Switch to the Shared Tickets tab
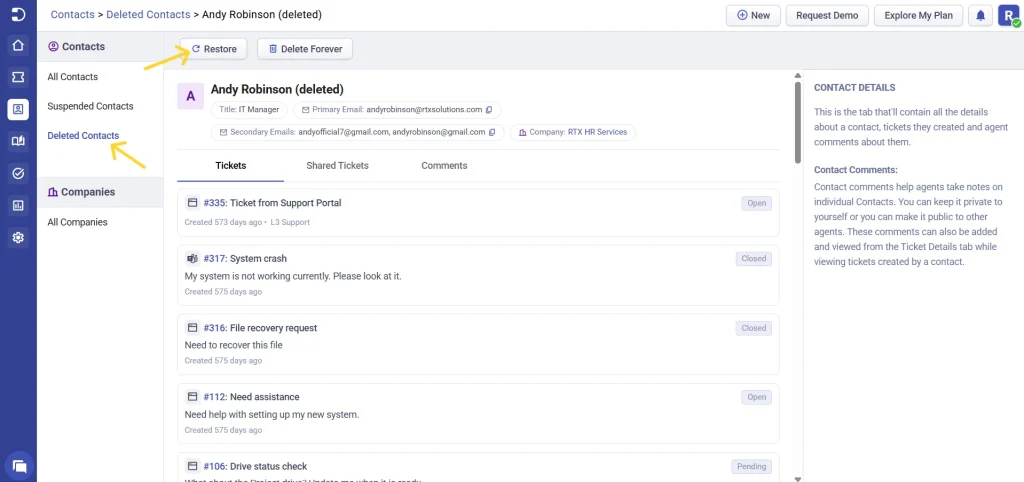Viewport: 1024px width, 482px height. (x=338, y=166)
